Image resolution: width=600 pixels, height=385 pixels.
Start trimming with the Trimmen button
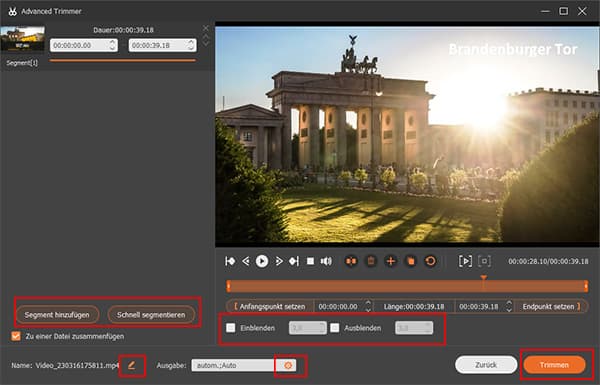pos(554,365)
